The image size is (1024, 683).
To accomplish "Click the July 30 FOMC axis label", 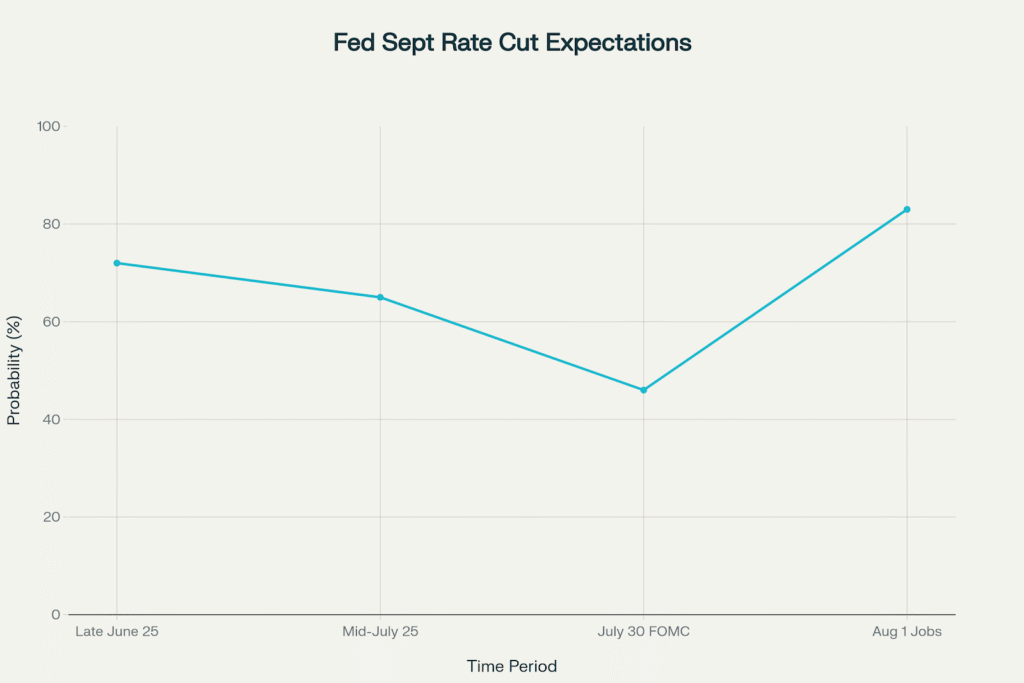I will 643,632.
